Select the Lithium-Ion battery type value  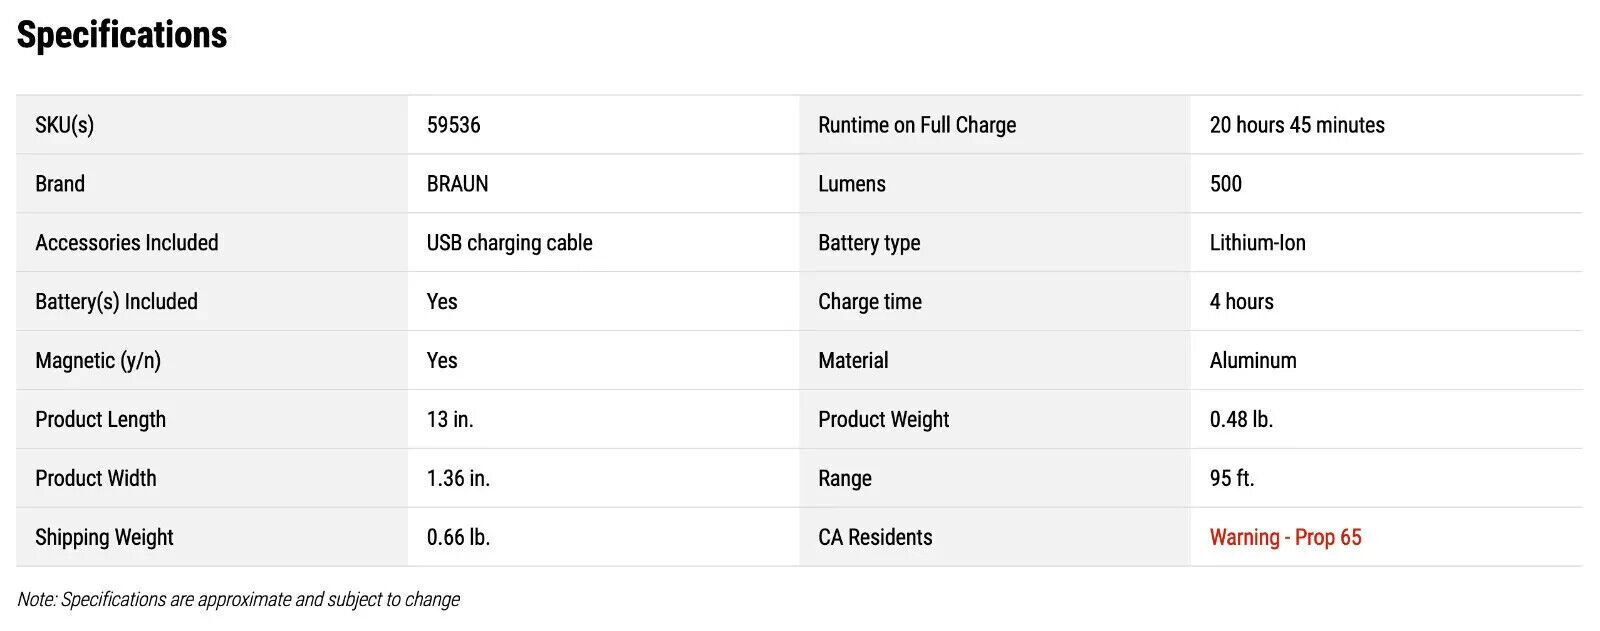[x=1257, y=243]
